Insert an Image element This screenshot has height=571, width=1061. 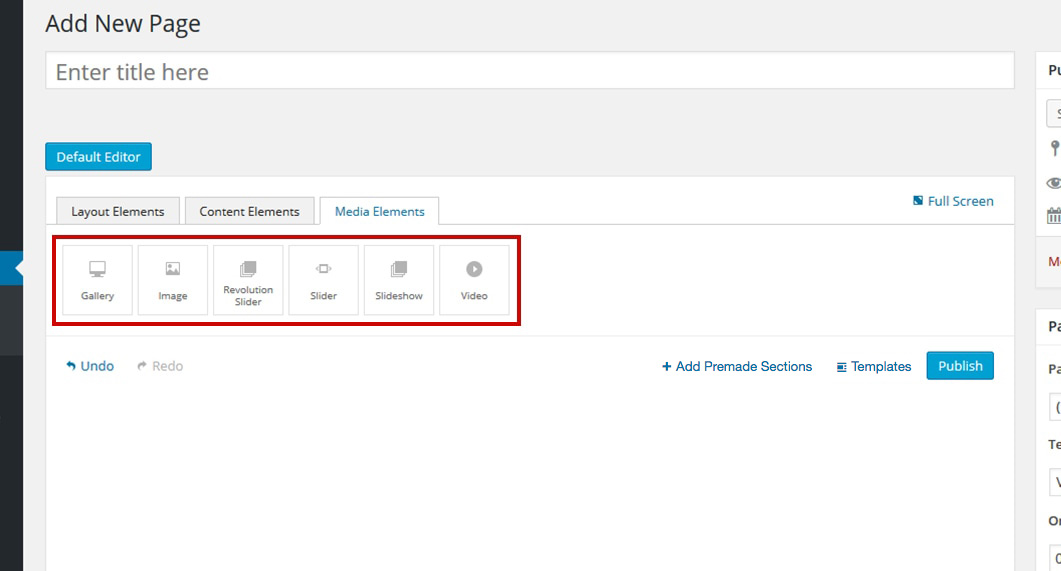(x=173, y=280)
